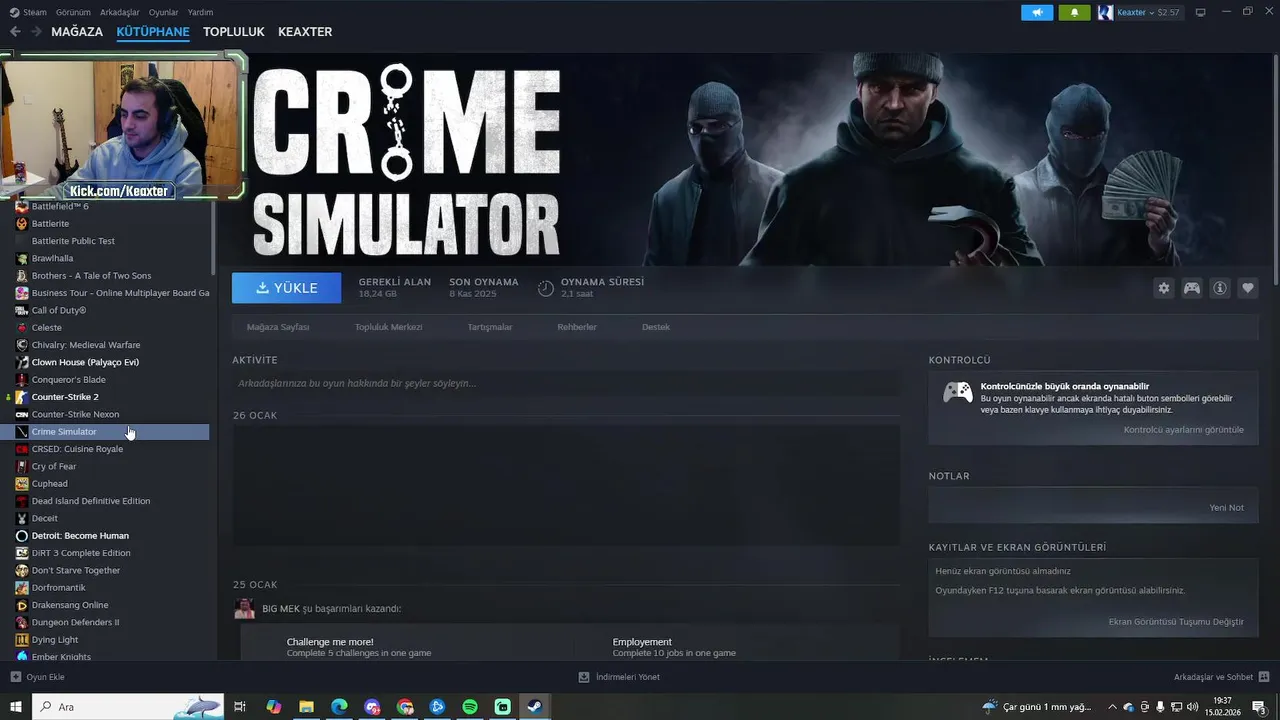This screenshot has height=720, width=1280.
Task: Click Ekran Görüntüsü Tuşunu Değiştir
Action: click(1176, 622)
